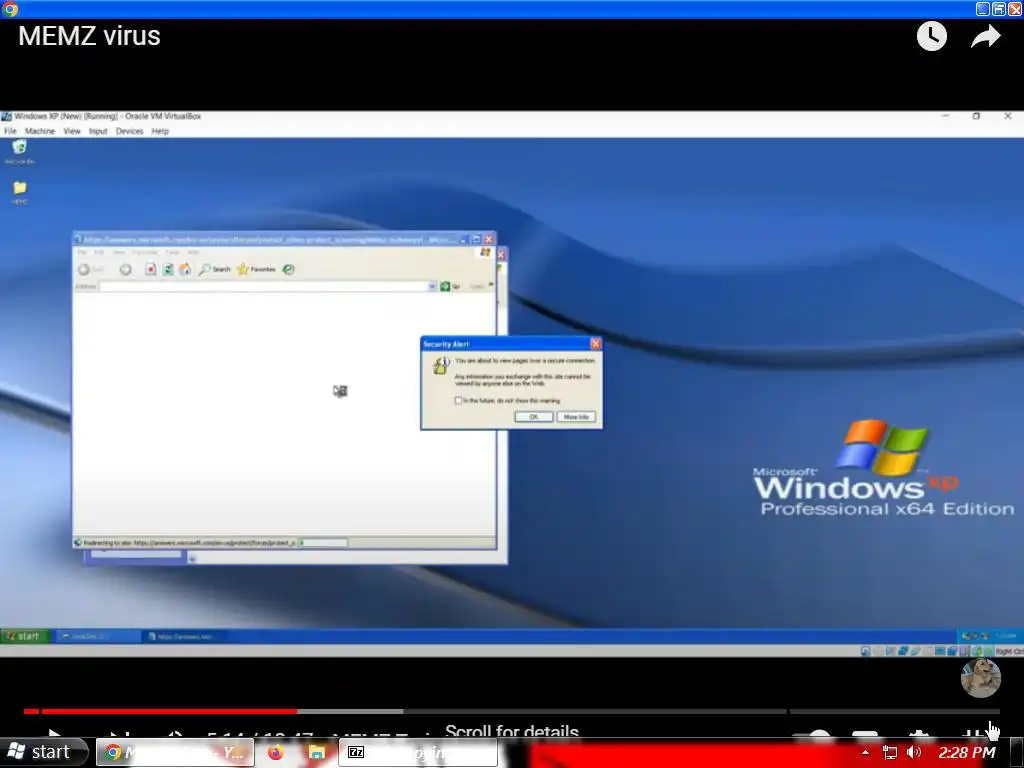Click More Info in Security Alert dialog
Image resolution: width=1024 pixels, height=768 pixels.
[576, 417]
